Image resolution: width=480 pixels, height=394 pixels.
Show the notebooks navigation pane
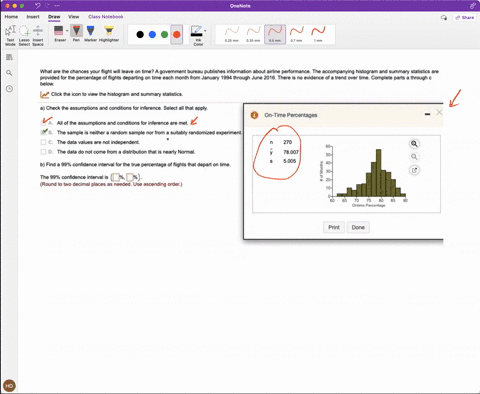pyautogui.click(x=9, y=57)
